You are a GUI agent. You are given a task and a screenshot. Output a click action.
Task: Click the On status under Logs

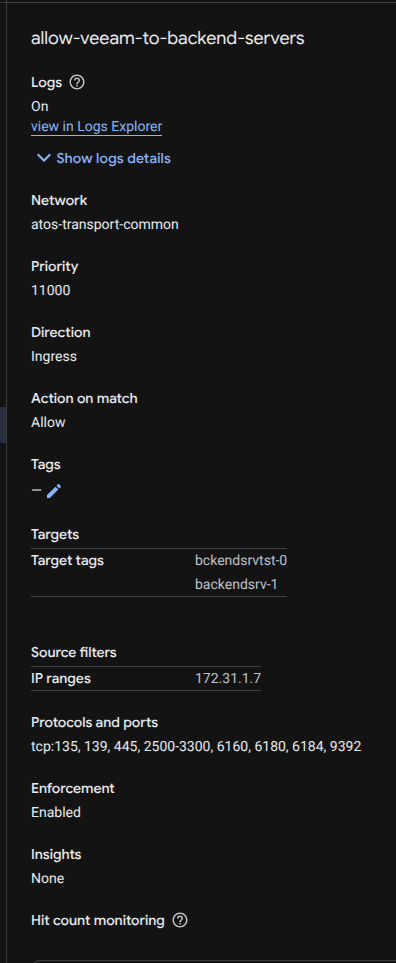point(40,106)
